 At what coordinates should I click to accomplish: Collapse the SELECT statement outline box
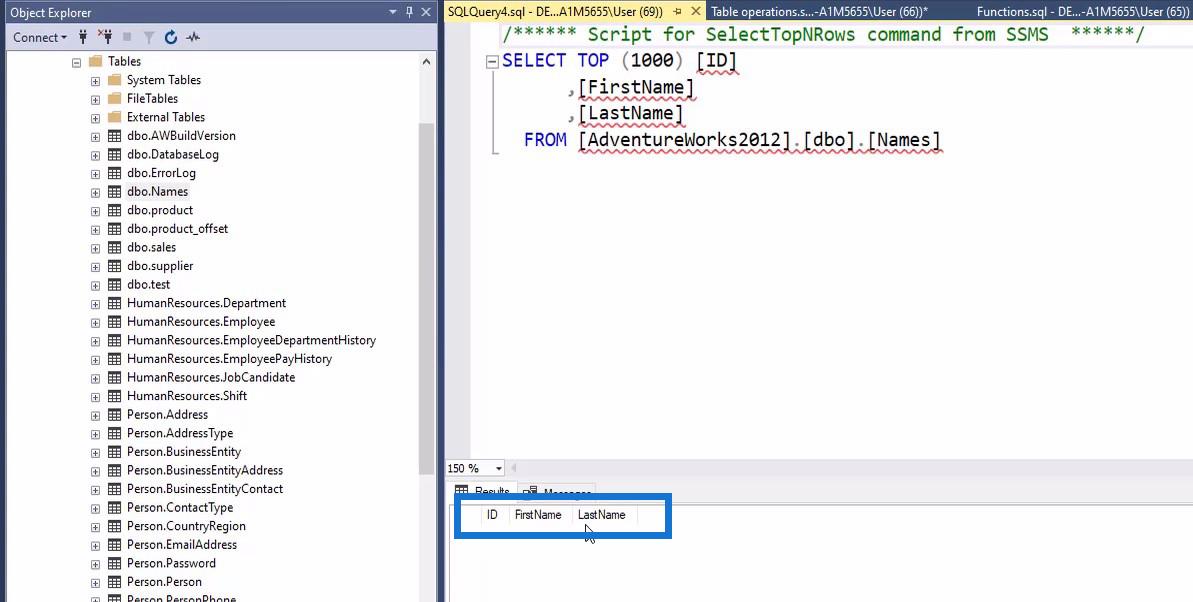point(492,62)
